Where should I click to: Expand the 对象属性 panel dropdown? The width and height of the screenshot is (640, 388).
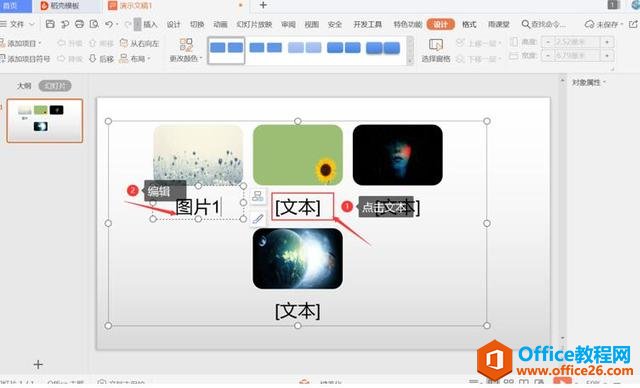coord(604,82)
